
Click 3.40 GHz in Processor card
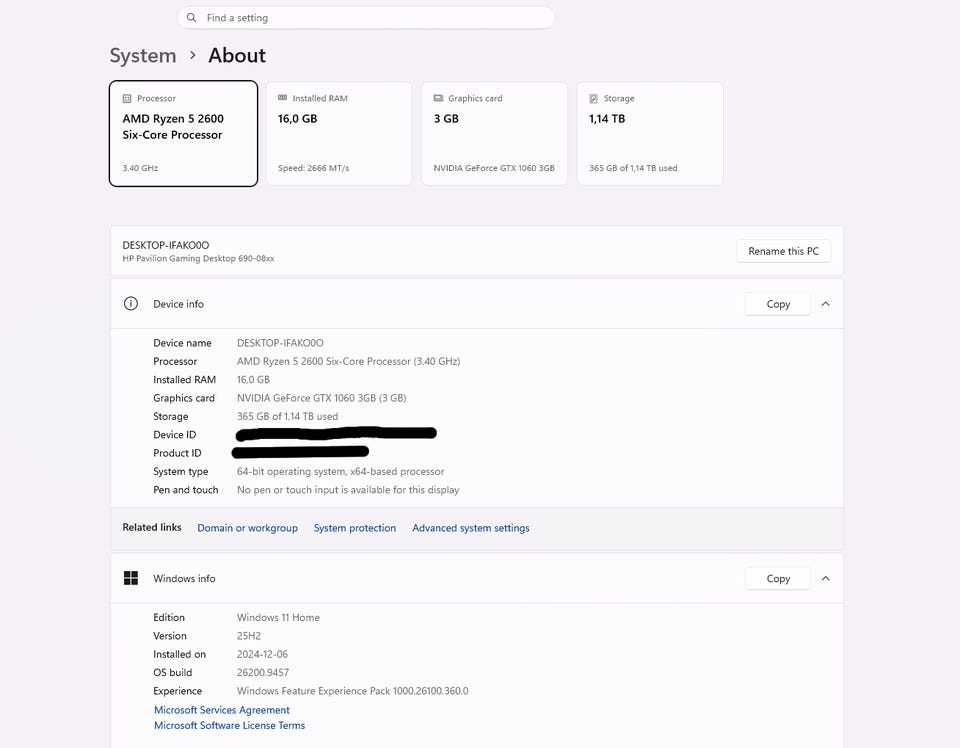[x=140, y=168]
